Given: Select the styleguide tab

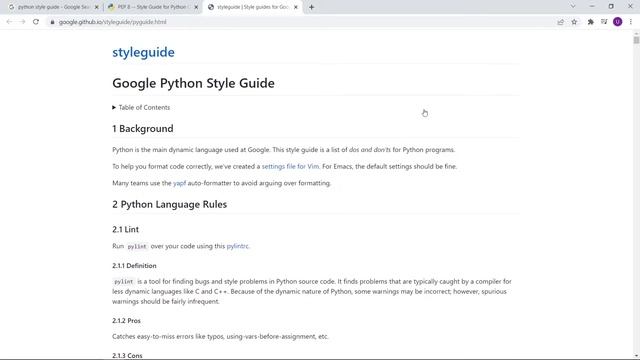Looking at the screenshot, I should click(x=252, y=7).
